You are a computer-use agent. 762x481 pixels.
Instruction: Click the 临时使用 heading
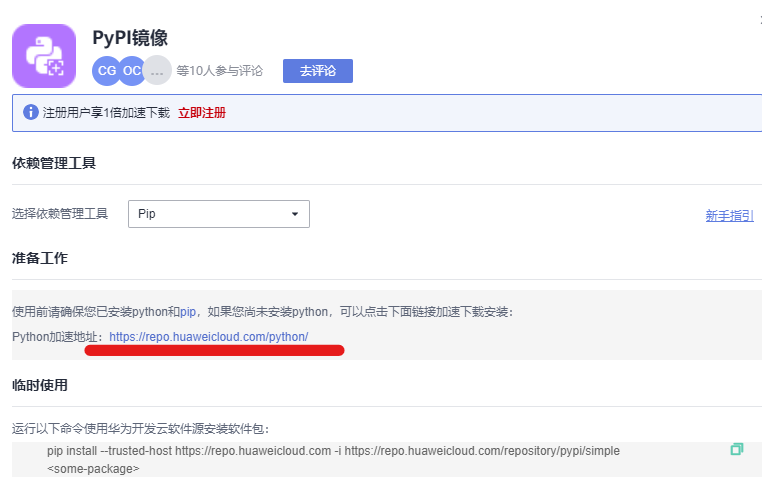click(40, 385)
